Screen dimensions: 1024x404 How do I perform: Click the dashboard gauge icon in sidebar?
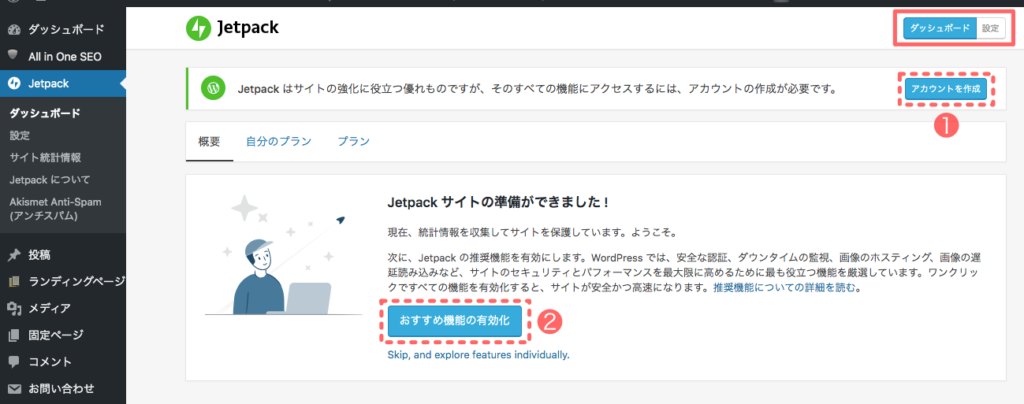coord(13,31)
